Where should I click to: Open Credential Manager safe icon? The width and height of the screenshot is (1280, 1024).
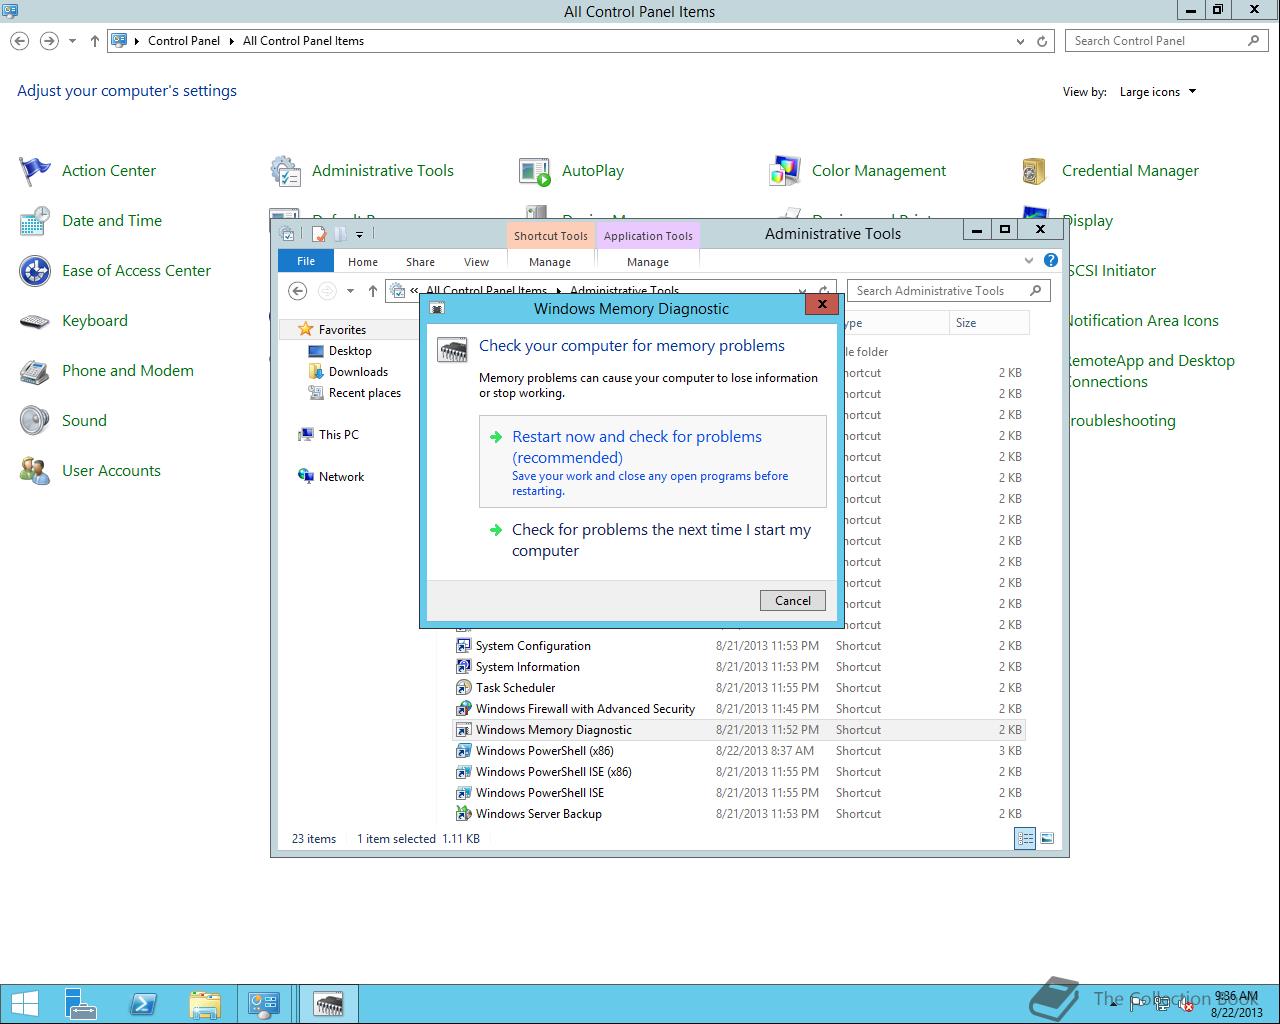1035,171
